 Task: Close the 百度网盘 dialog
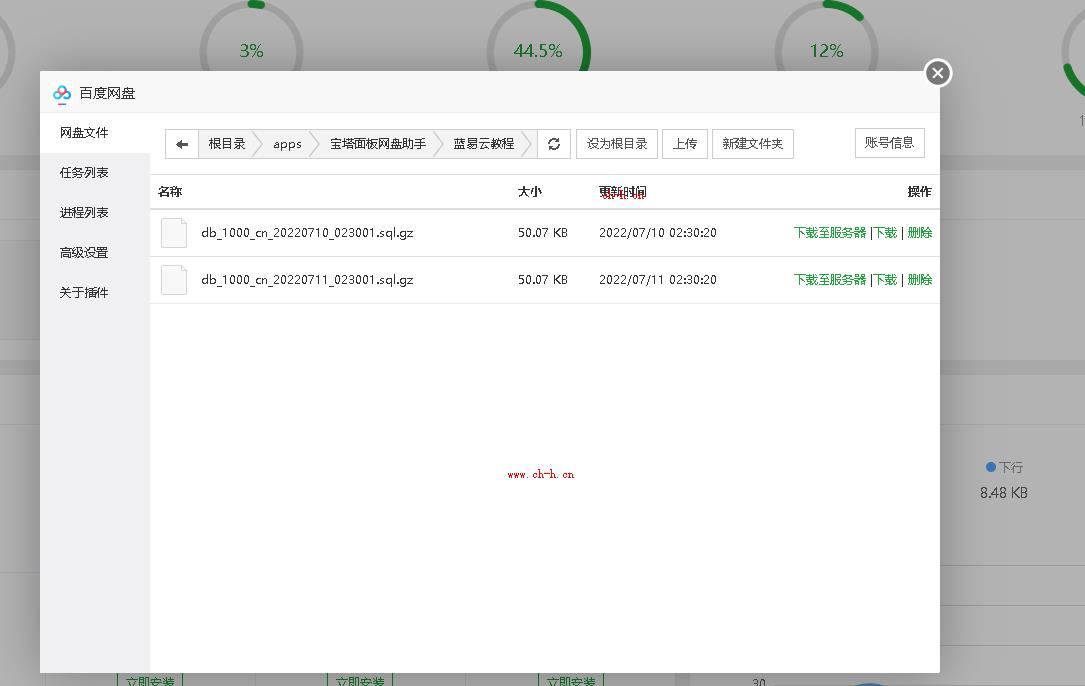(938, 73)
